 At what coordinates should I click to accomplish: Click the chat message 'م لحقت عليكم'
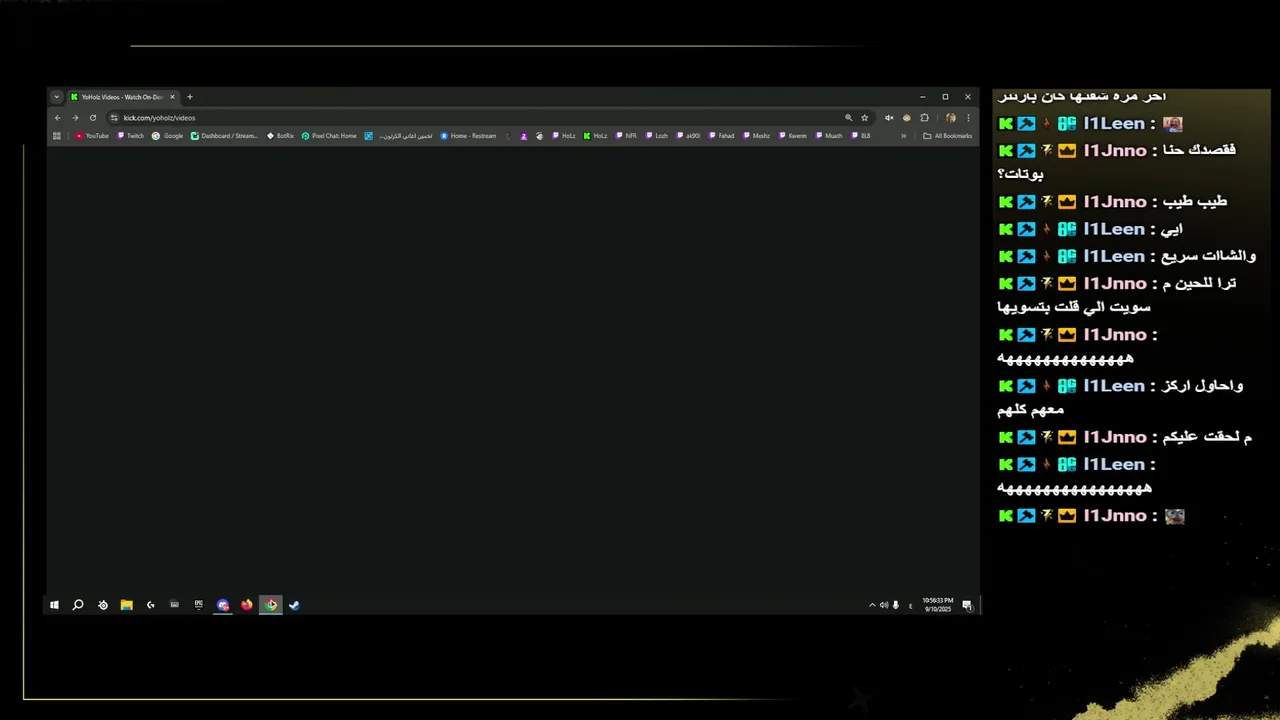coord(1207,437)
